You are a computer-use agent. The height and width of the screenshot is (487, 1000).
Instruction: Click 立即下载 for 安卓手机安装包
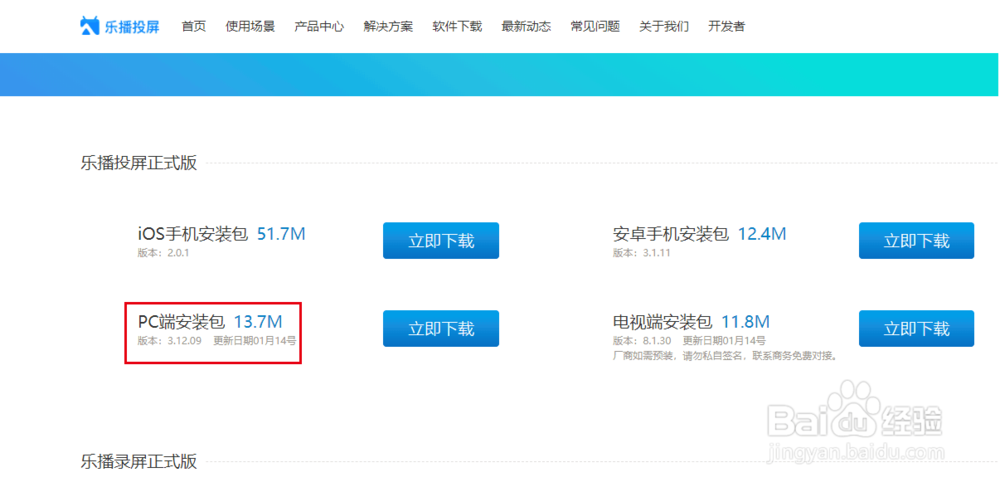[916, 240]
